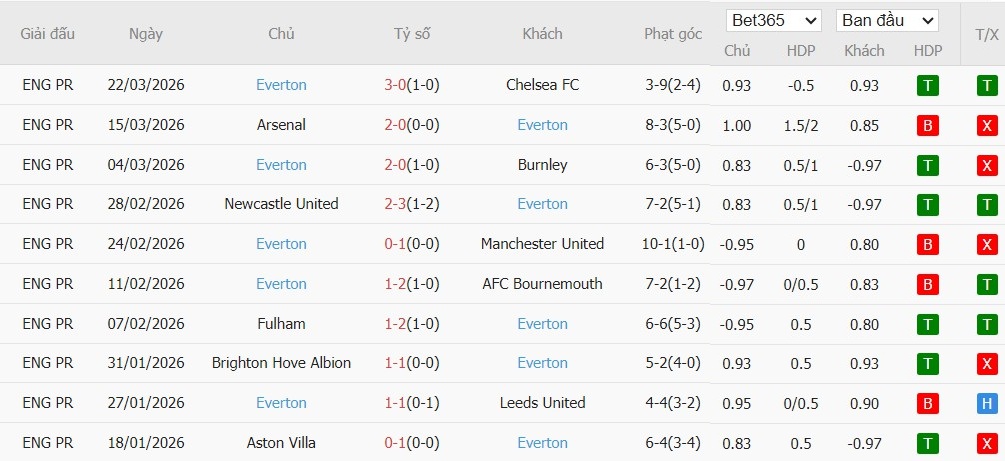Click the Tỷ số column header
The width and height of the screenshot is (1005, 461).
pyautogui.click(x=412, y=33)
